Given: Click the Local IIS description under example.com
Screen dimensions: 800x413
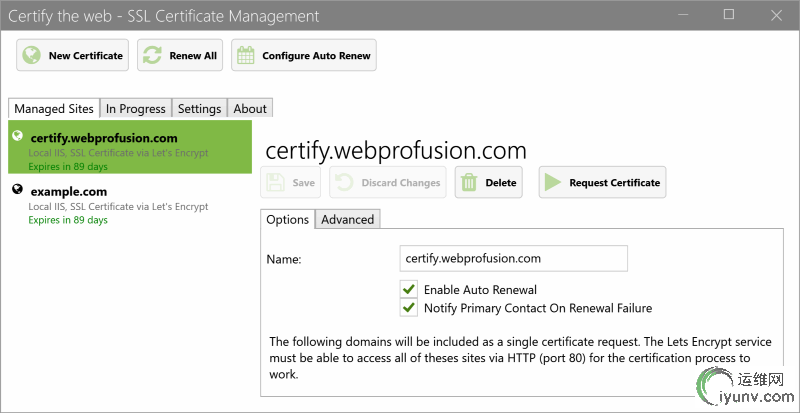Looking at the screenshot, I should pos(118,207).
